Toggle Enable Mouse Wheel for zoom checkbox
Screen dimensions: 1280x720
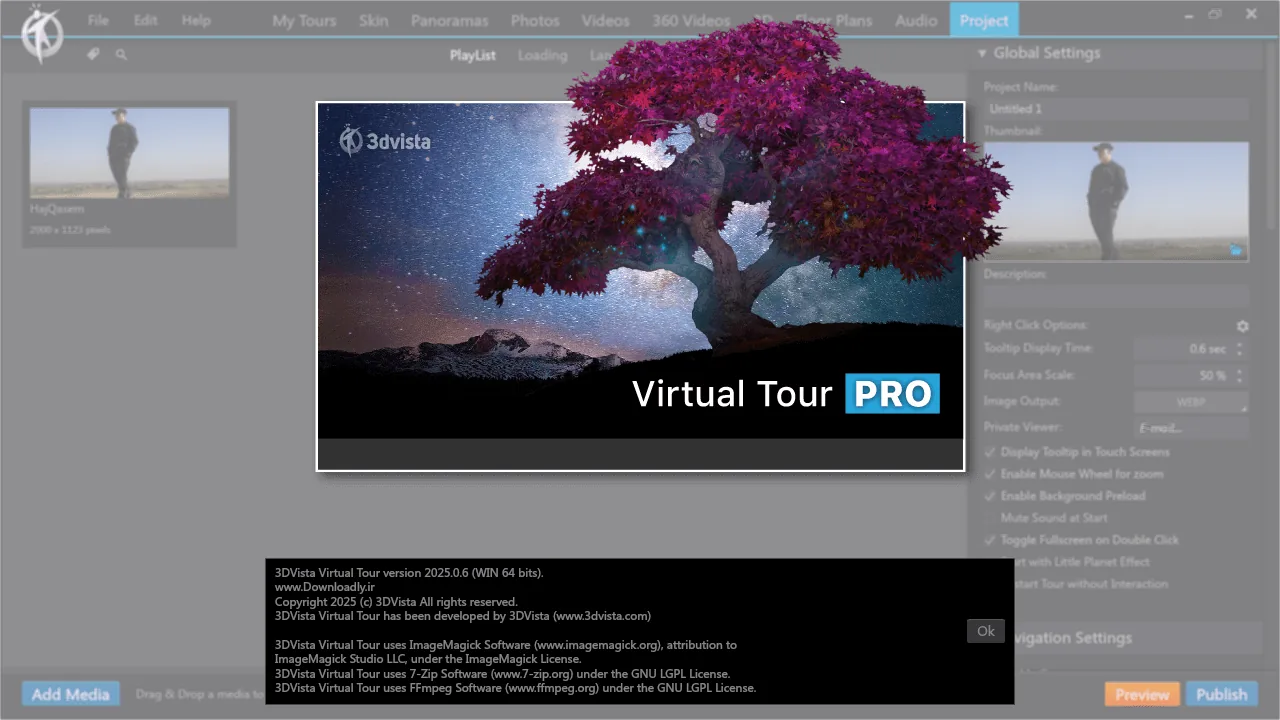tap(990, 474)
